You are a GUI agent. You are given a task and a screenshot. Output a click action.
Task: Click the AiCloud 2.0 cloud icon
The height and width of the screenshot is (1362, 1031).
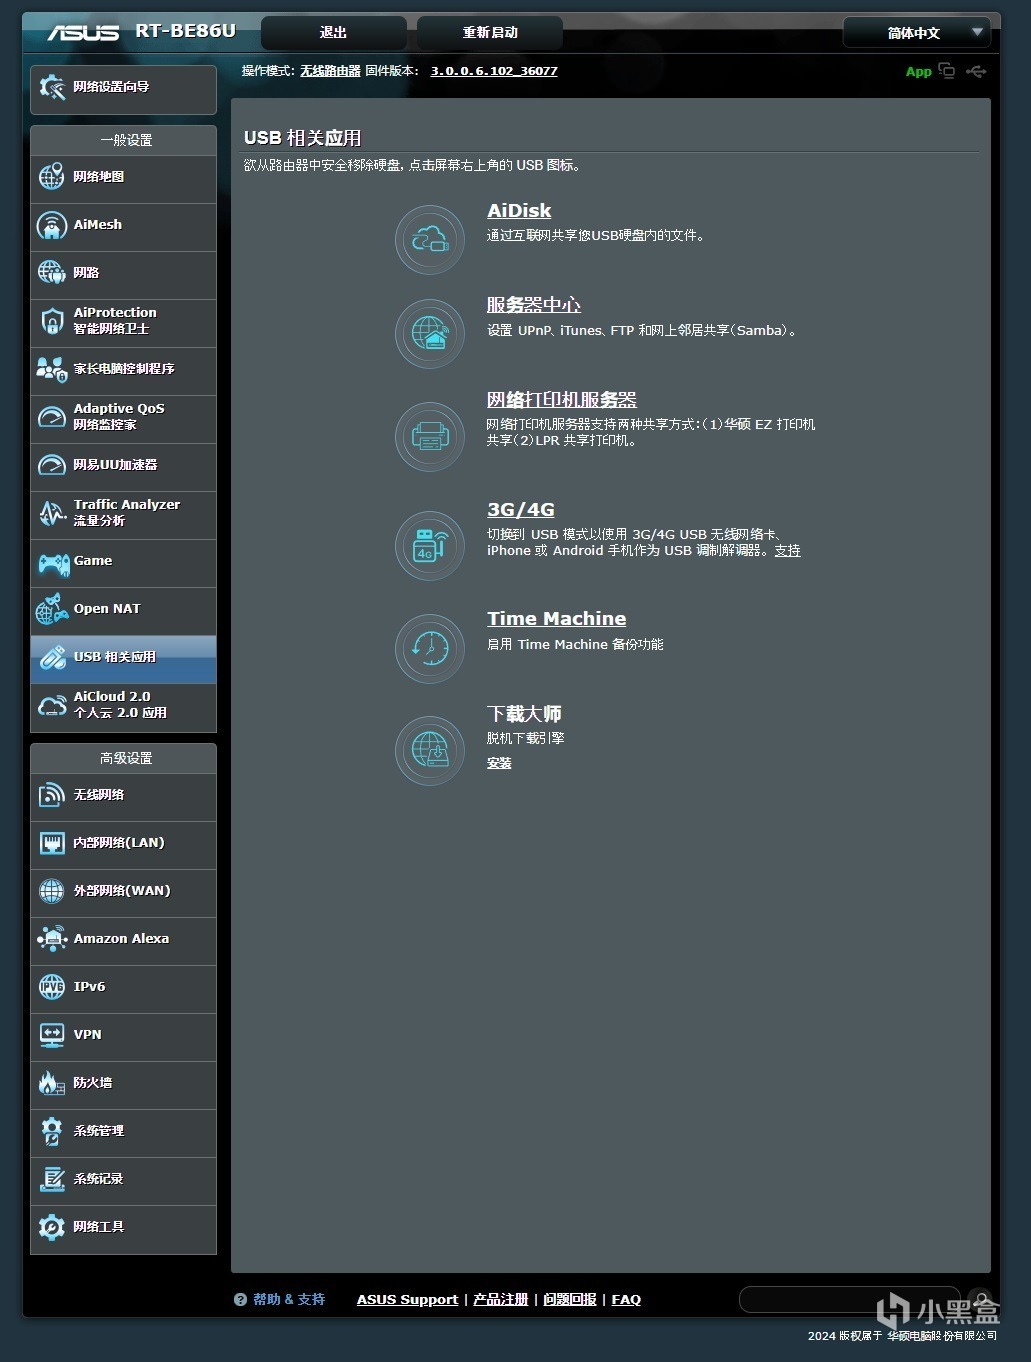[x=52, y=705]
